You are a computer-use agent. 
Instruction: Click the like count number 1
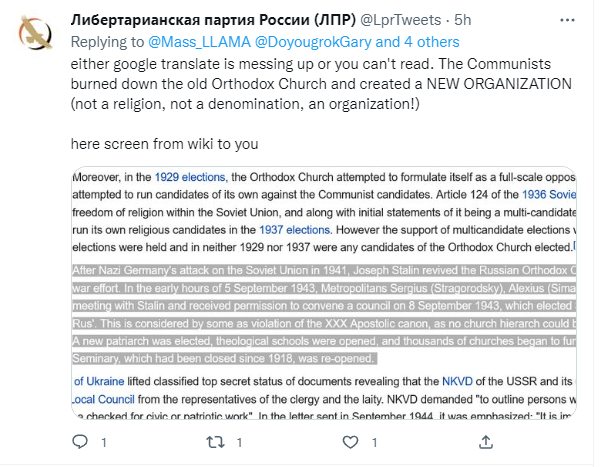point(375,443)
